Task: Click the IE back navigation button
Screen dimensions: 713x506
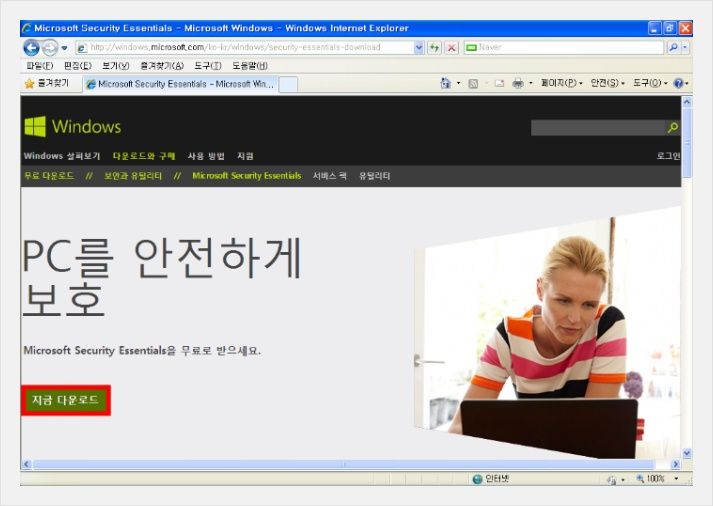Action: click(x=31, y=47)
